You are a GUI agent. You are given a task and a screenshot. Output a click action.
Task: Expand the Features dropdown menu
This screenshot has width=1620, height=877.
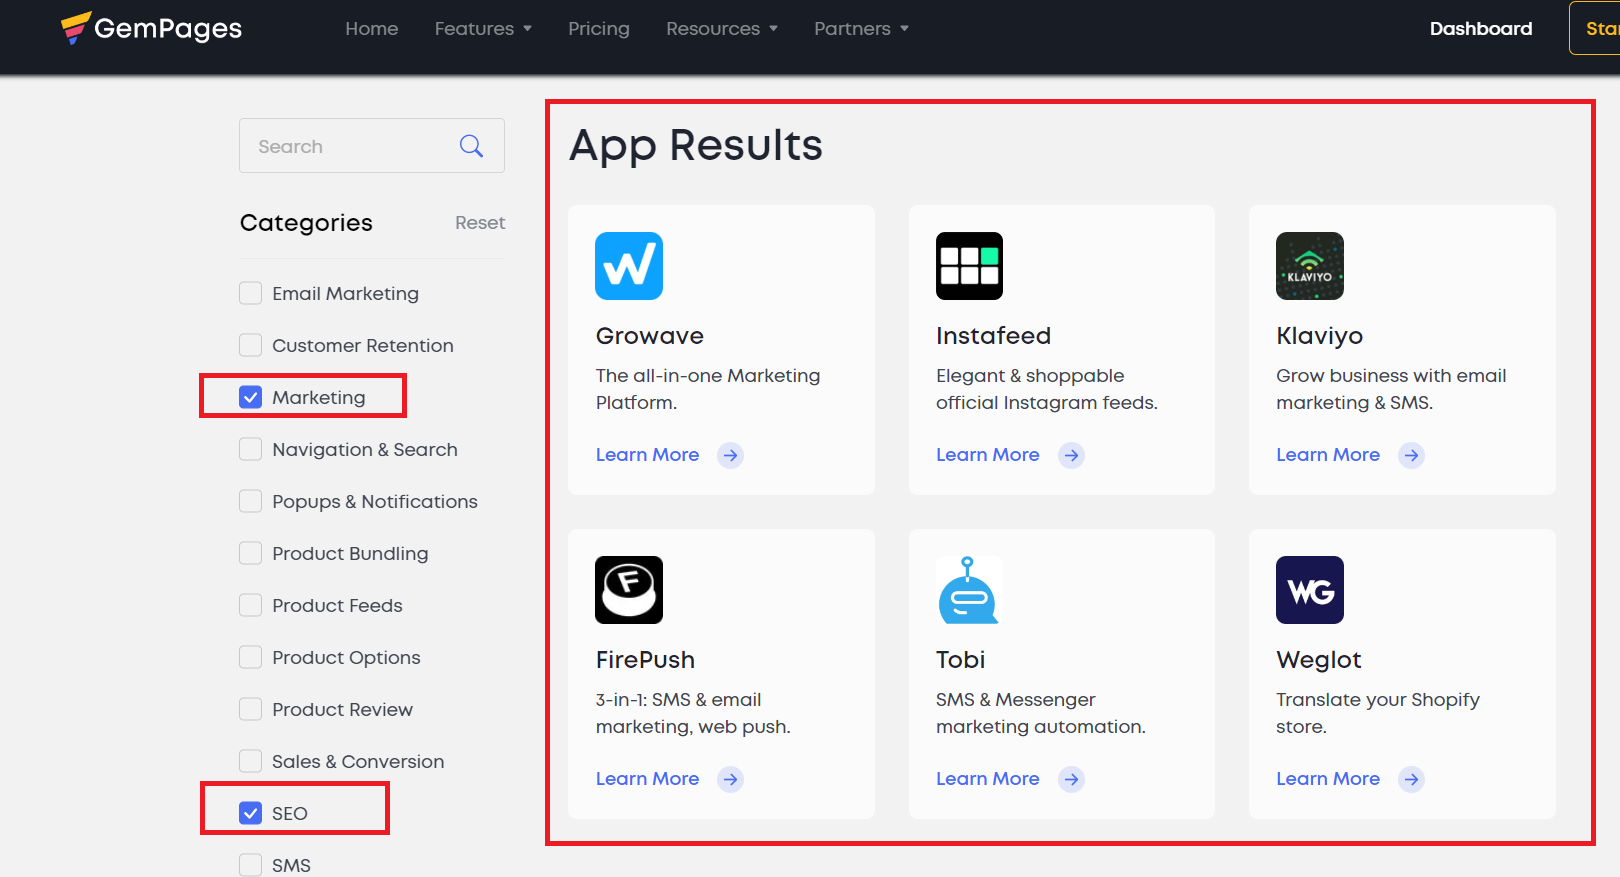pyautogui.click(x=483, y=29)
